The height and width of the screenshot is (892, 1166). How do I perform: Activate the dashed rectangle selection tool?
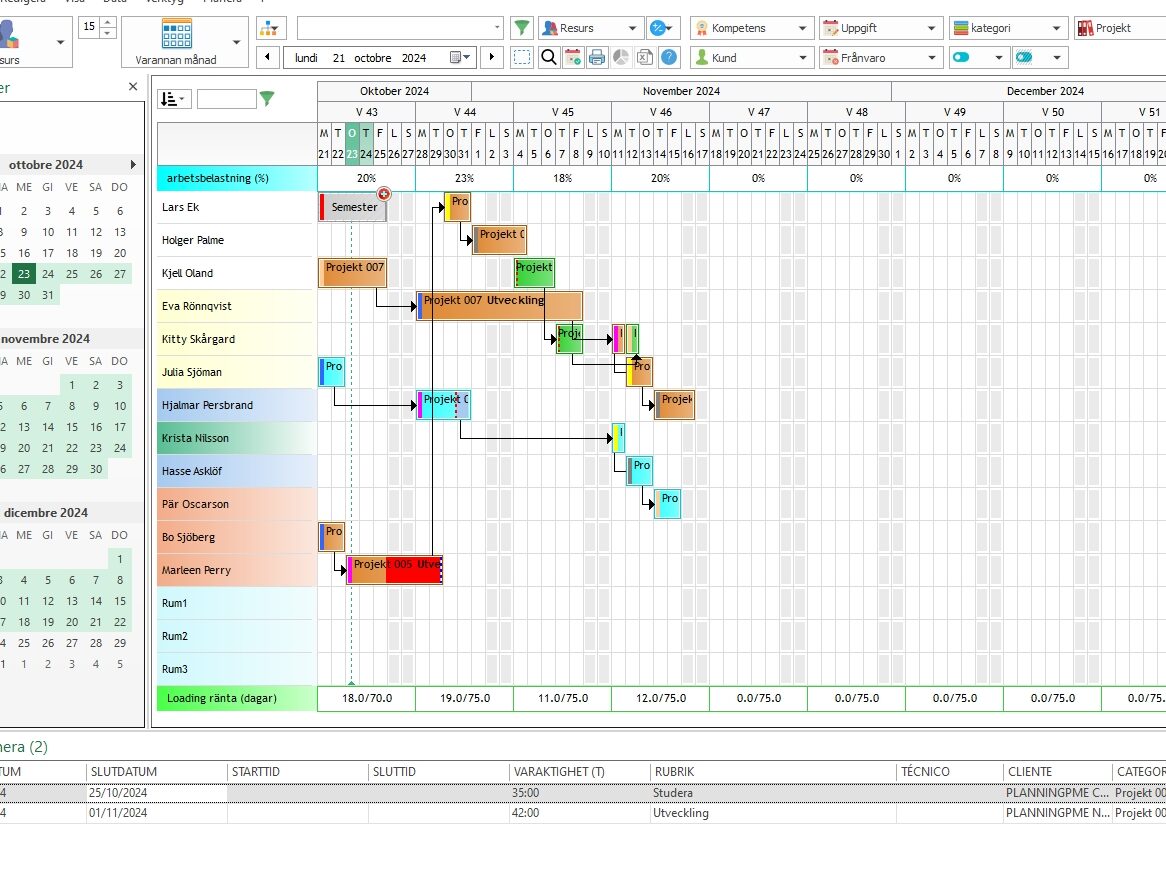click(523, 57)
